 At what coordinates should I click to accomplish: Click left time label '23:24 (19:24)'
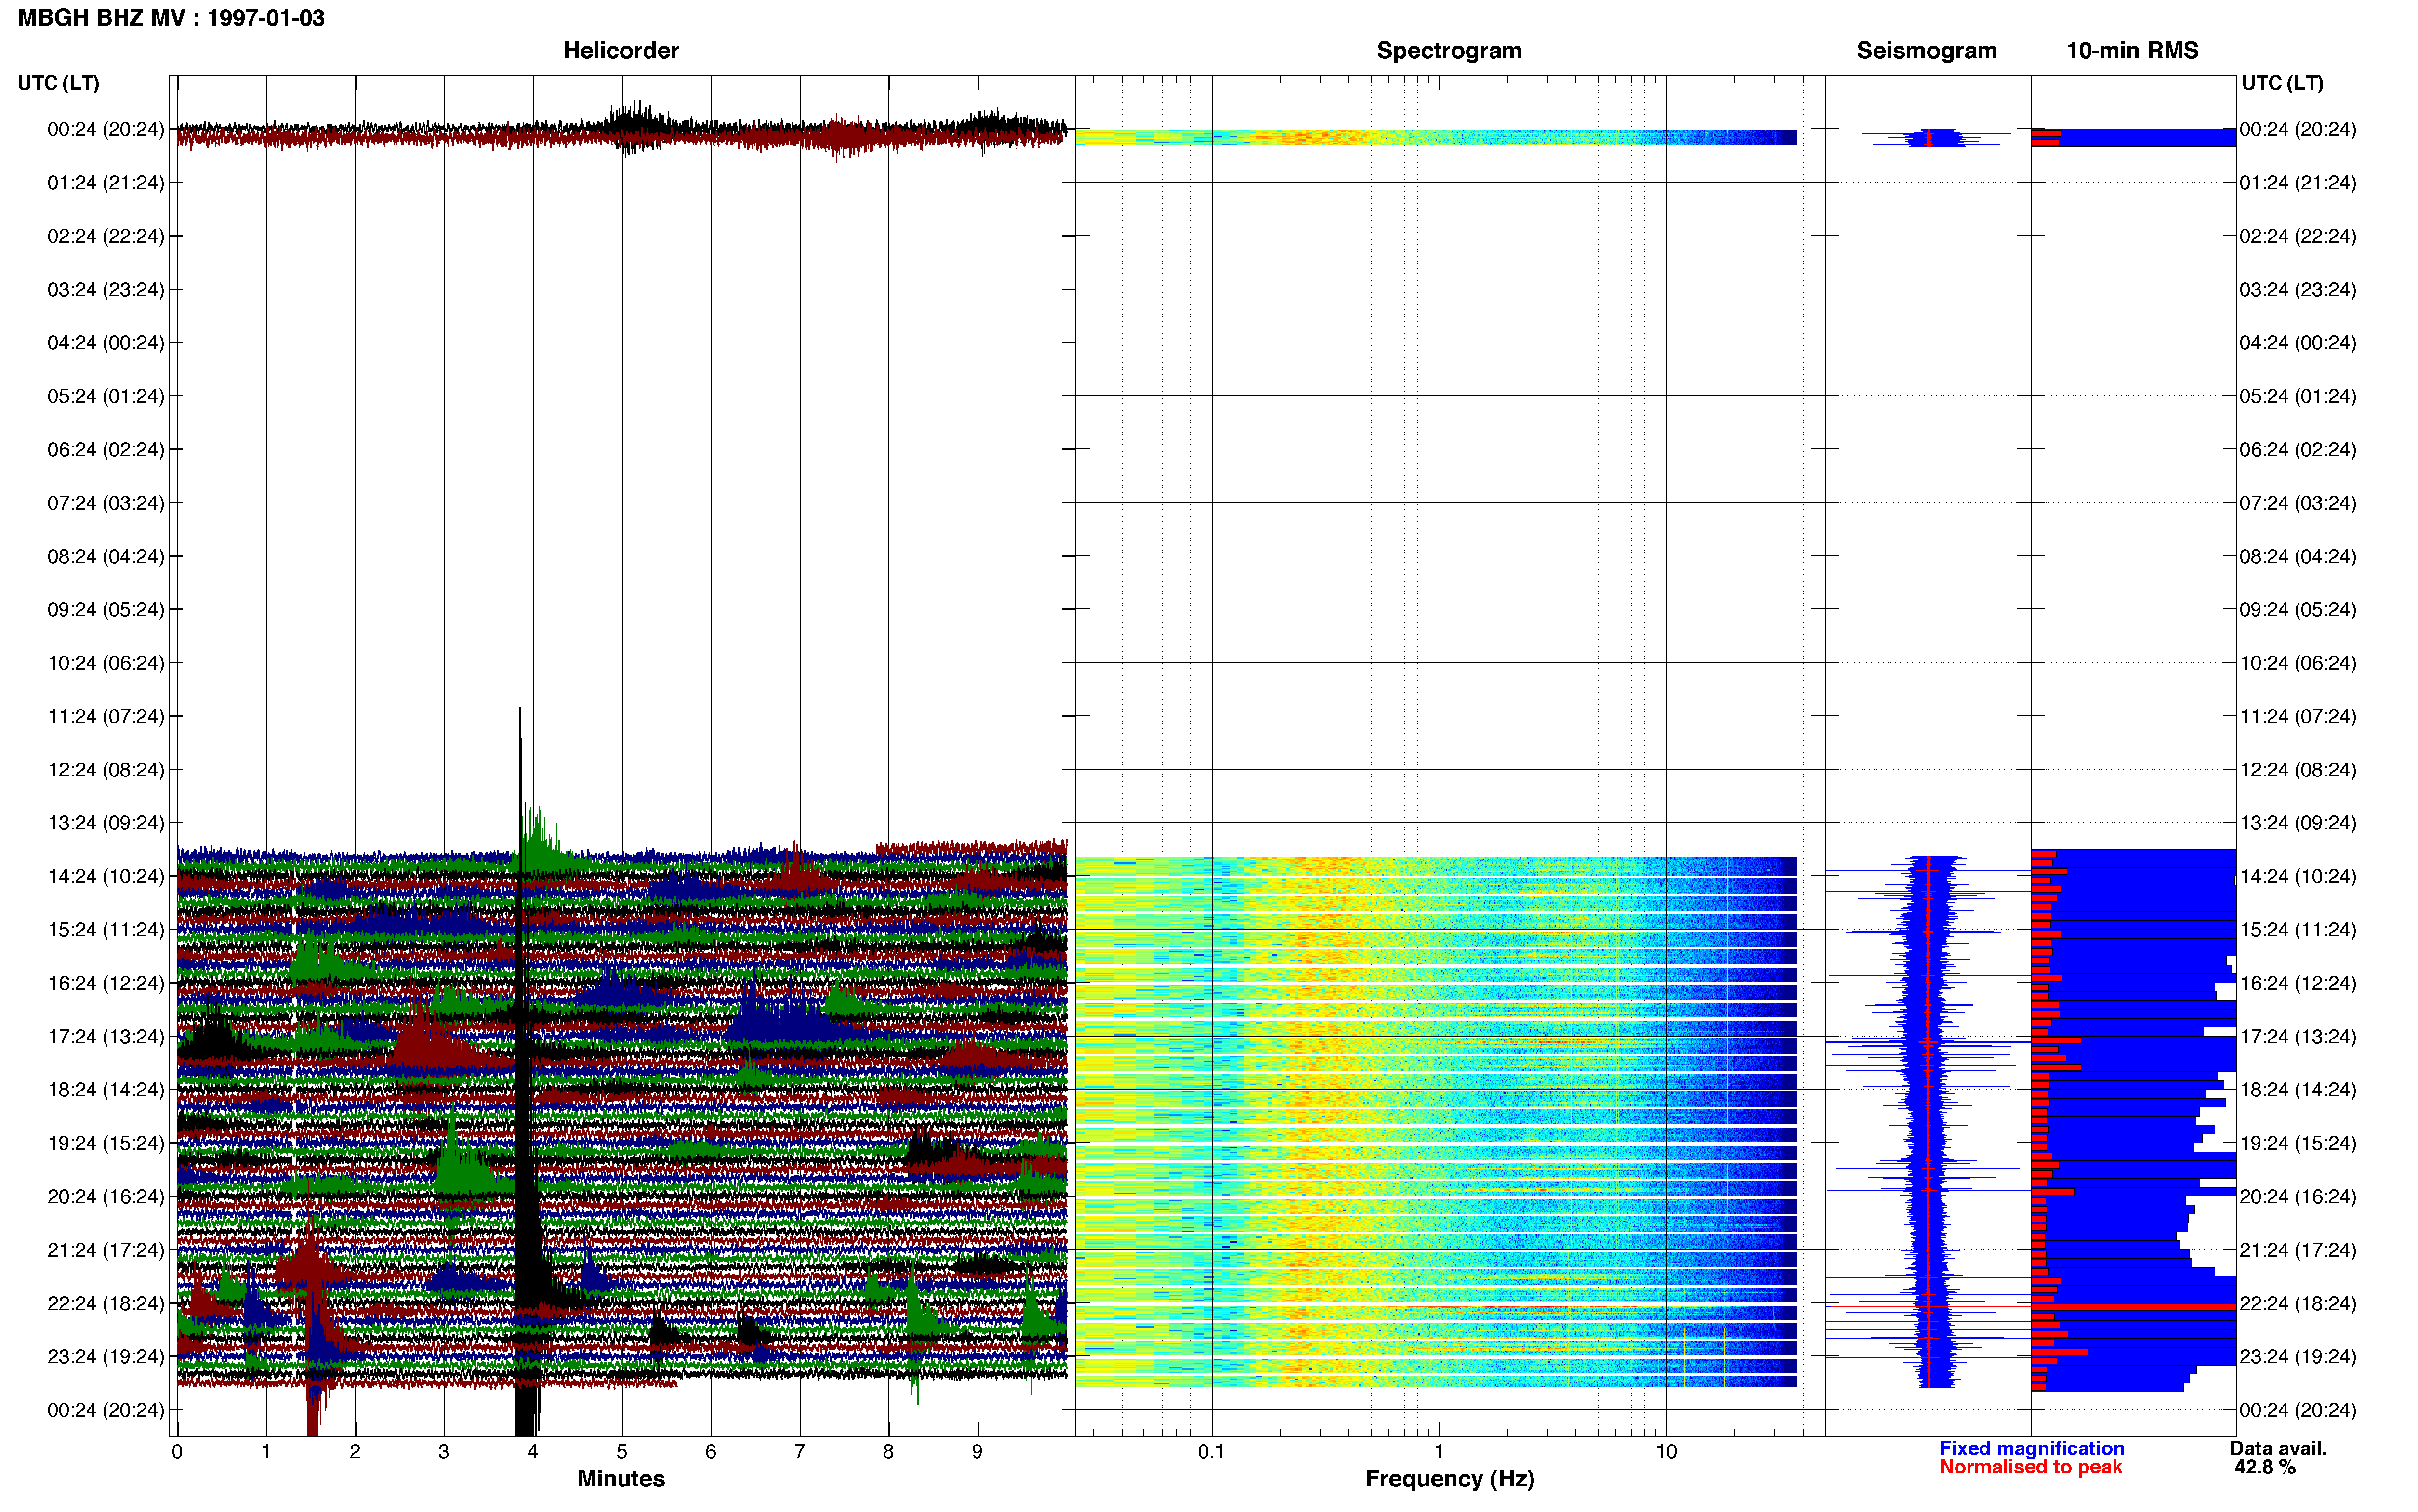[x=106, y=1356]
